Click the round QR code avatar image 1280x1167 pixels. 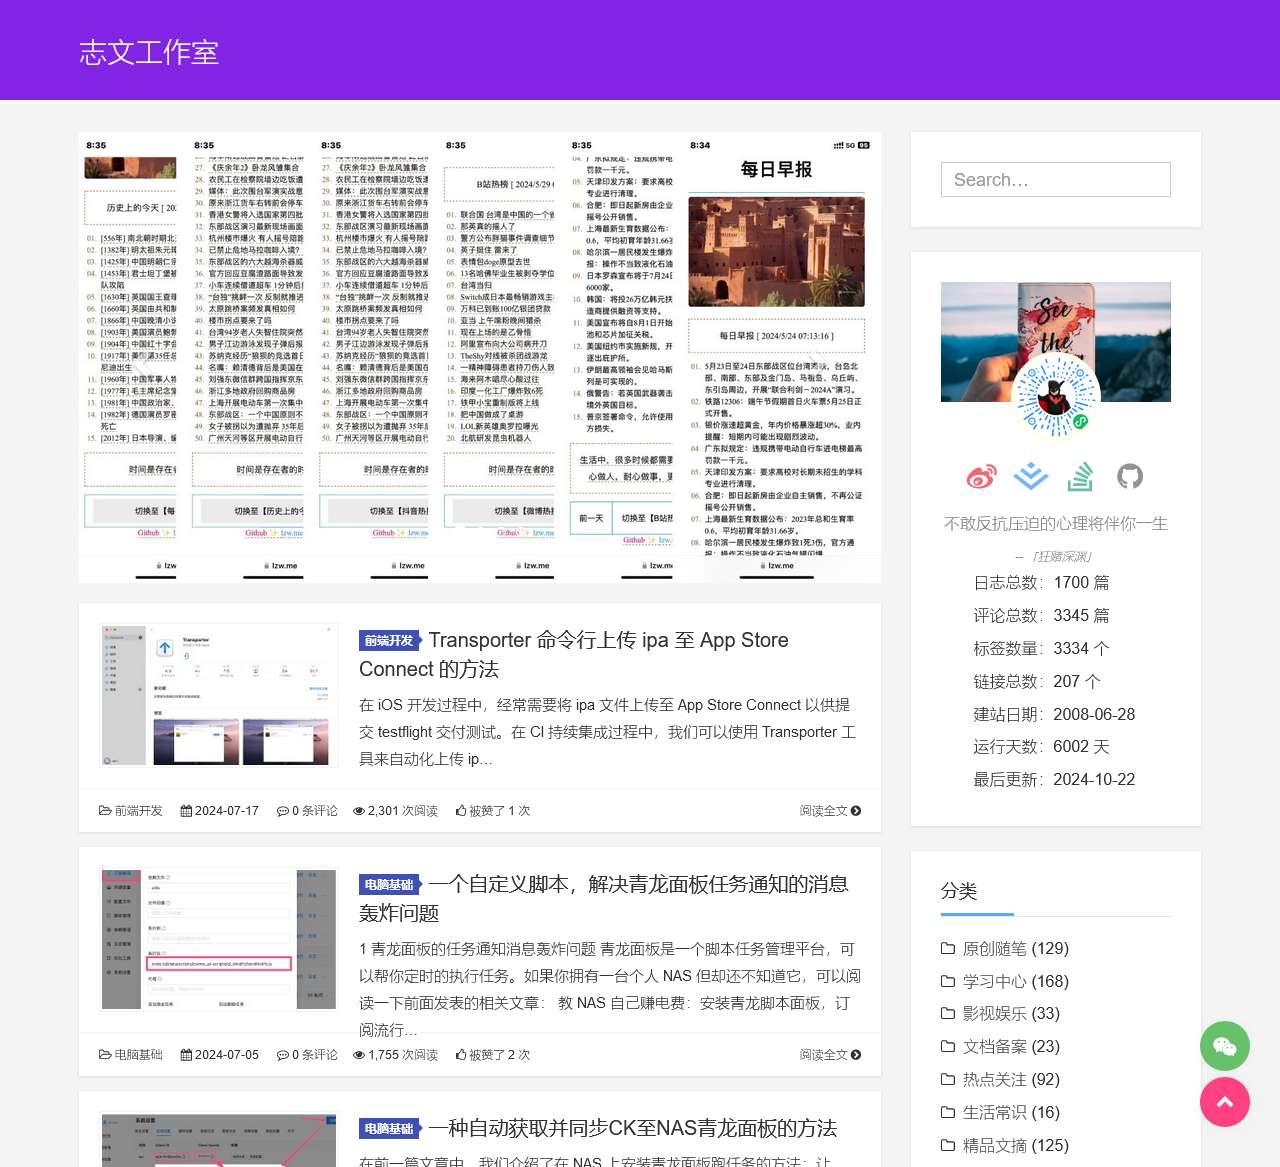1056,397
